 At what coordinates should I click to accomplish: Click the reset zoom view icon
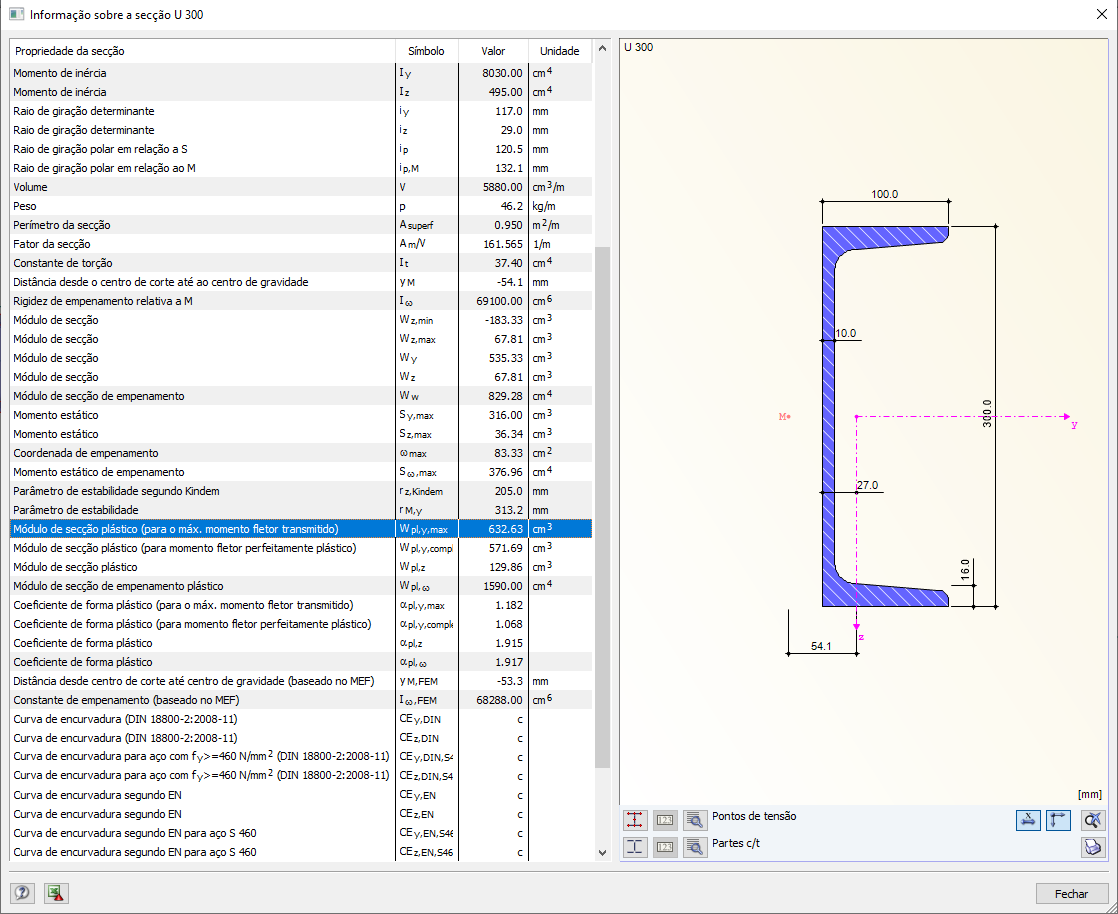click(1093, 820)
